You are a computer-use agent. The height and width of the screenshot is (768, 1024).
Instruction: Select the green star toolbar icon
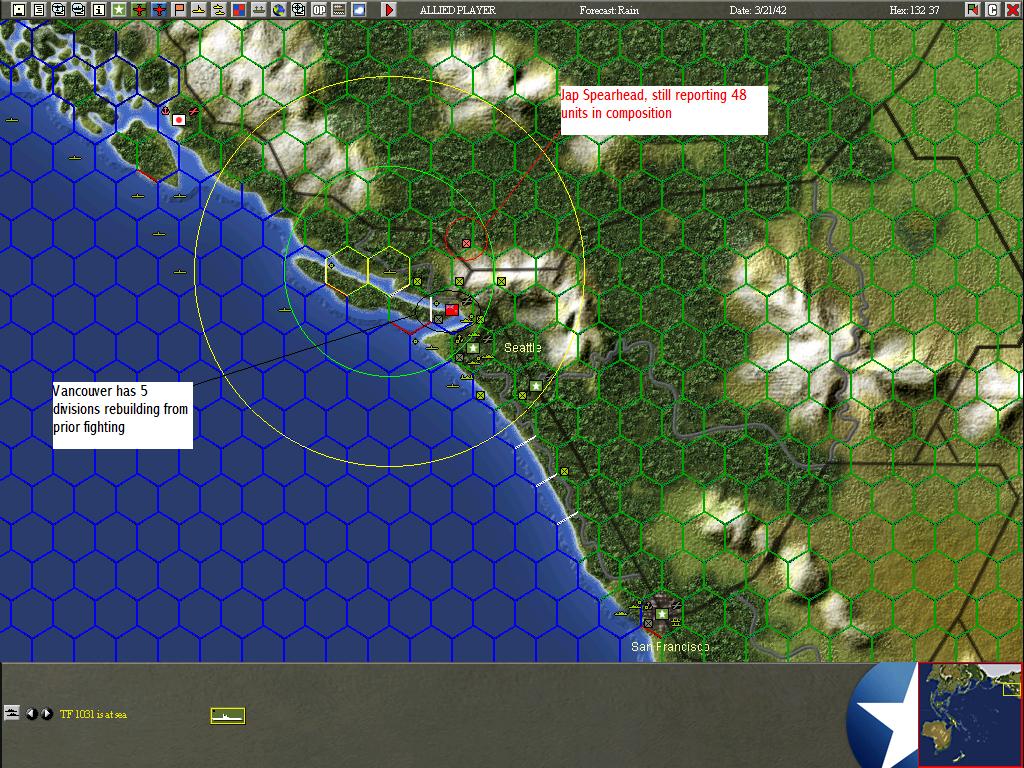118,9
